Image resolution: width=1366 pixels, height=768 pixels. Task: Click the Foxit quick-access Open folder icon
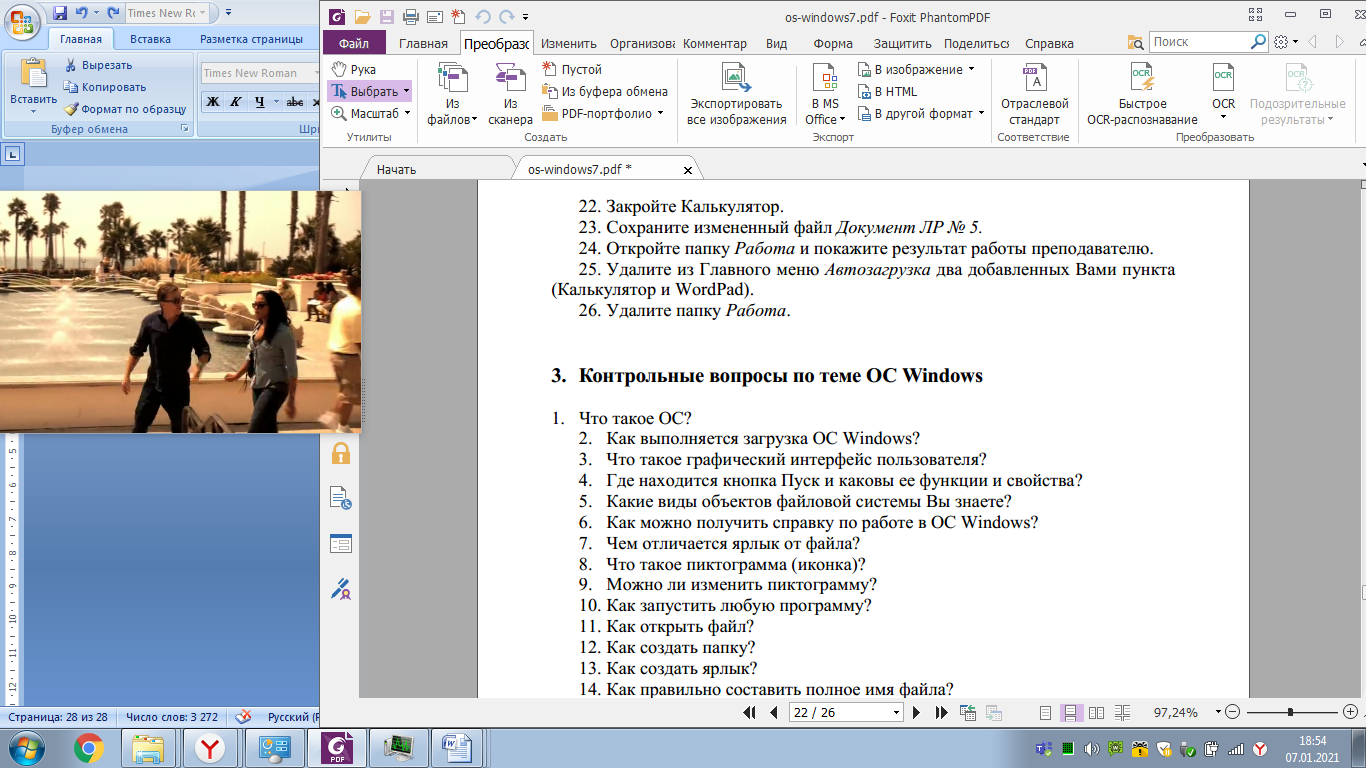coord(362,16)
